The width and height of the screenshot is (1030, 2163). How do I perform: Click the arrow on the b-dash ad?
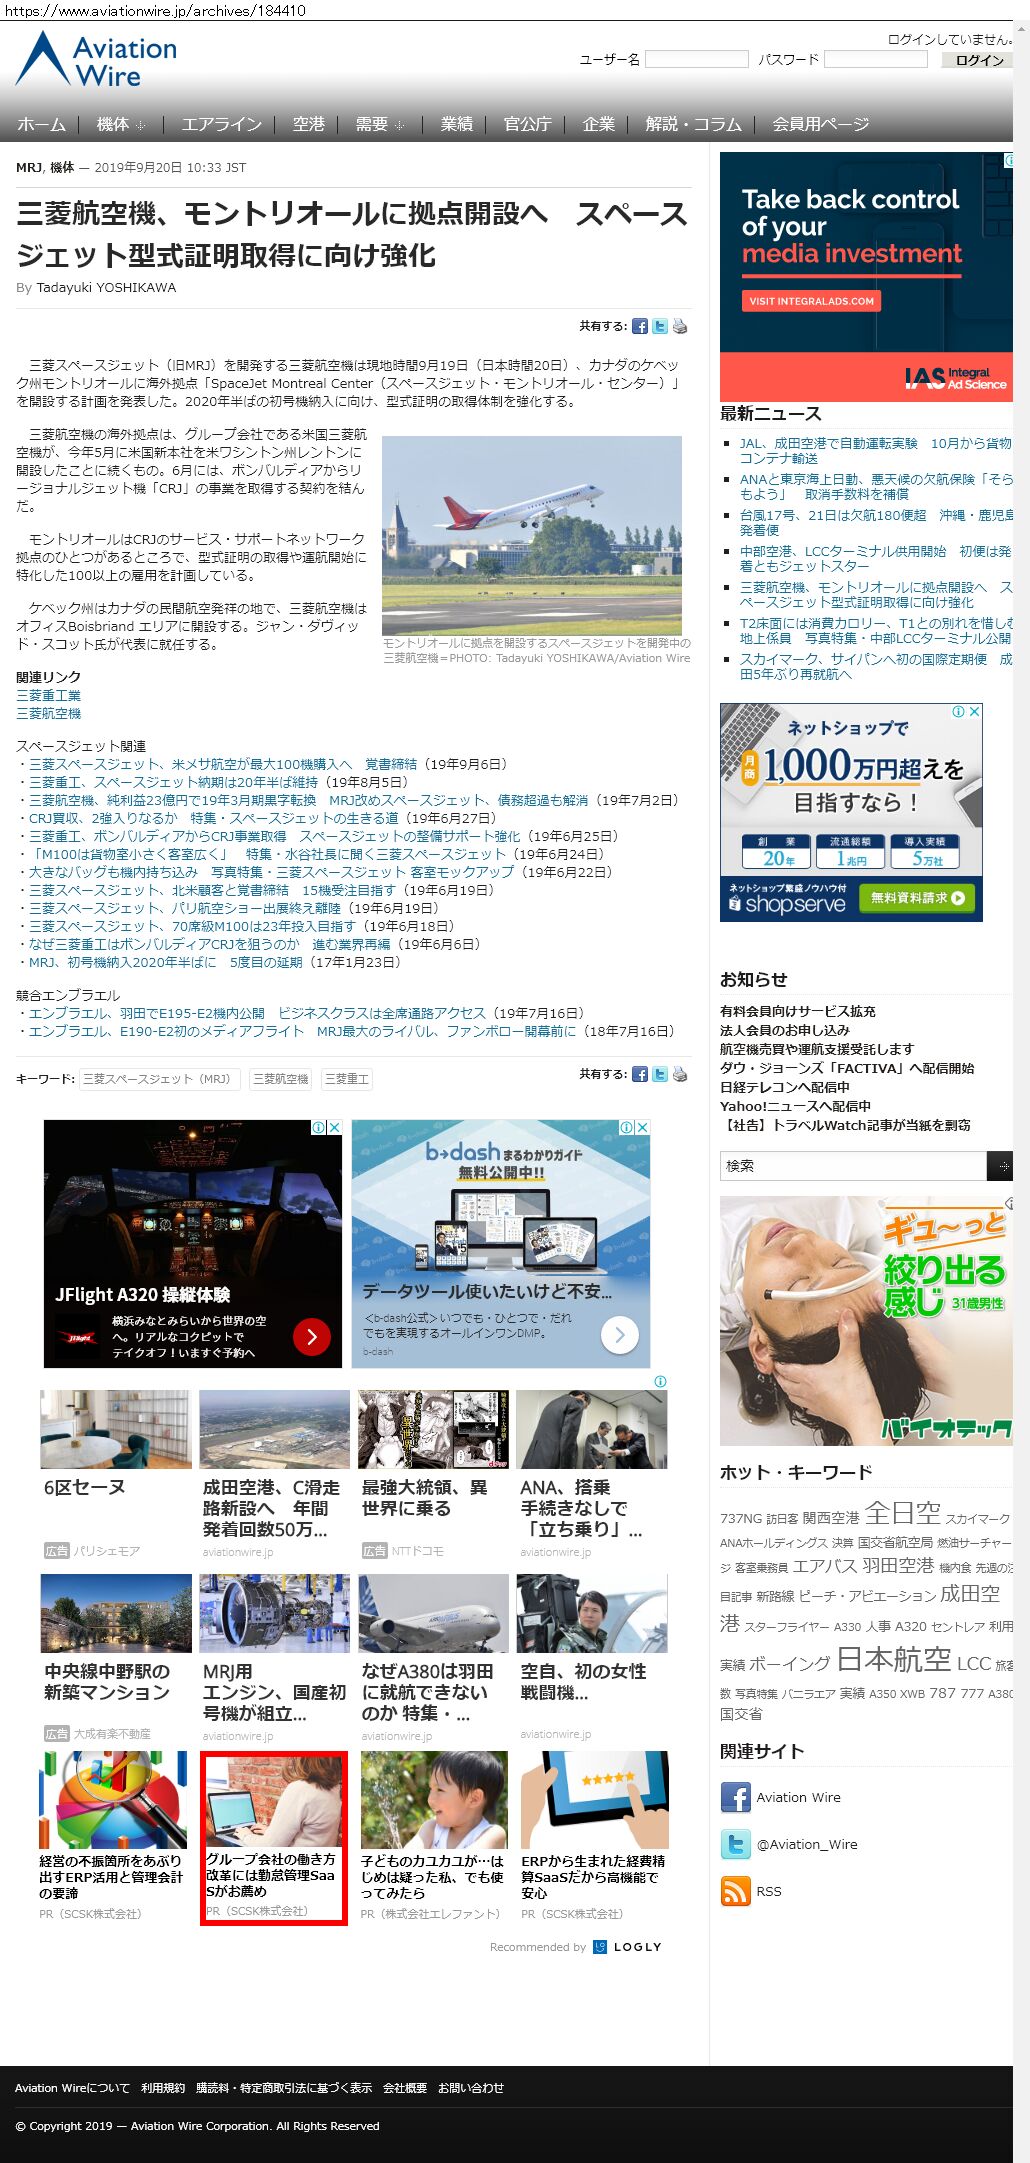pos(620,1334)
